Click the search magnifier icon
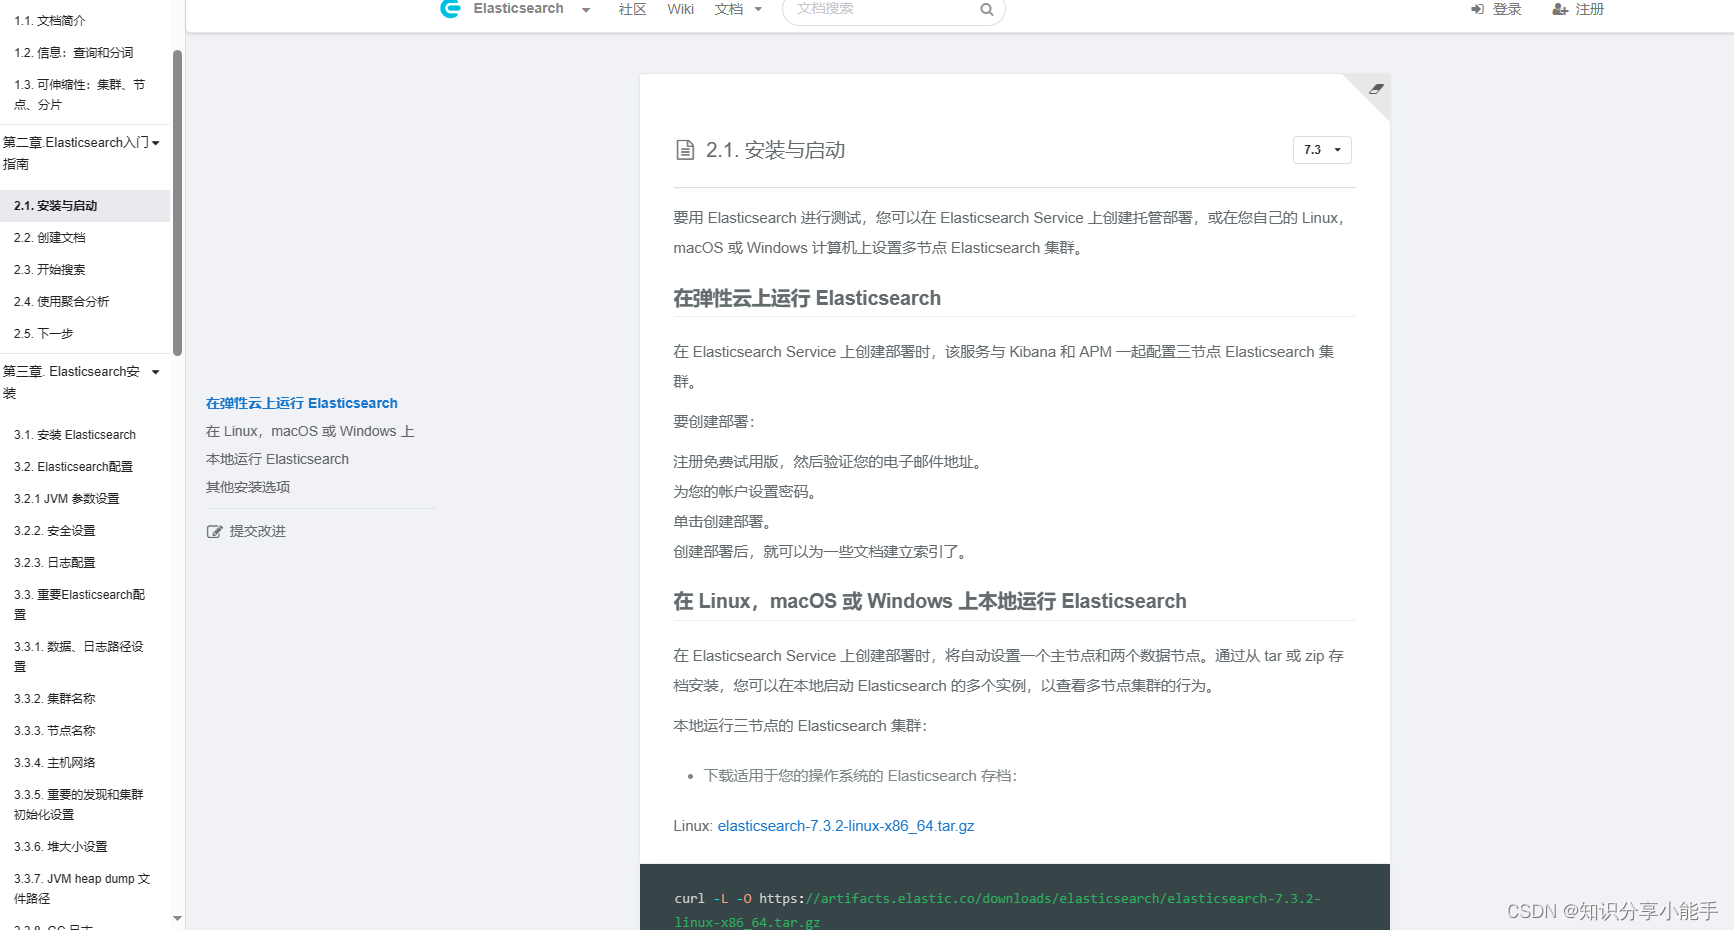 point(987,10)
